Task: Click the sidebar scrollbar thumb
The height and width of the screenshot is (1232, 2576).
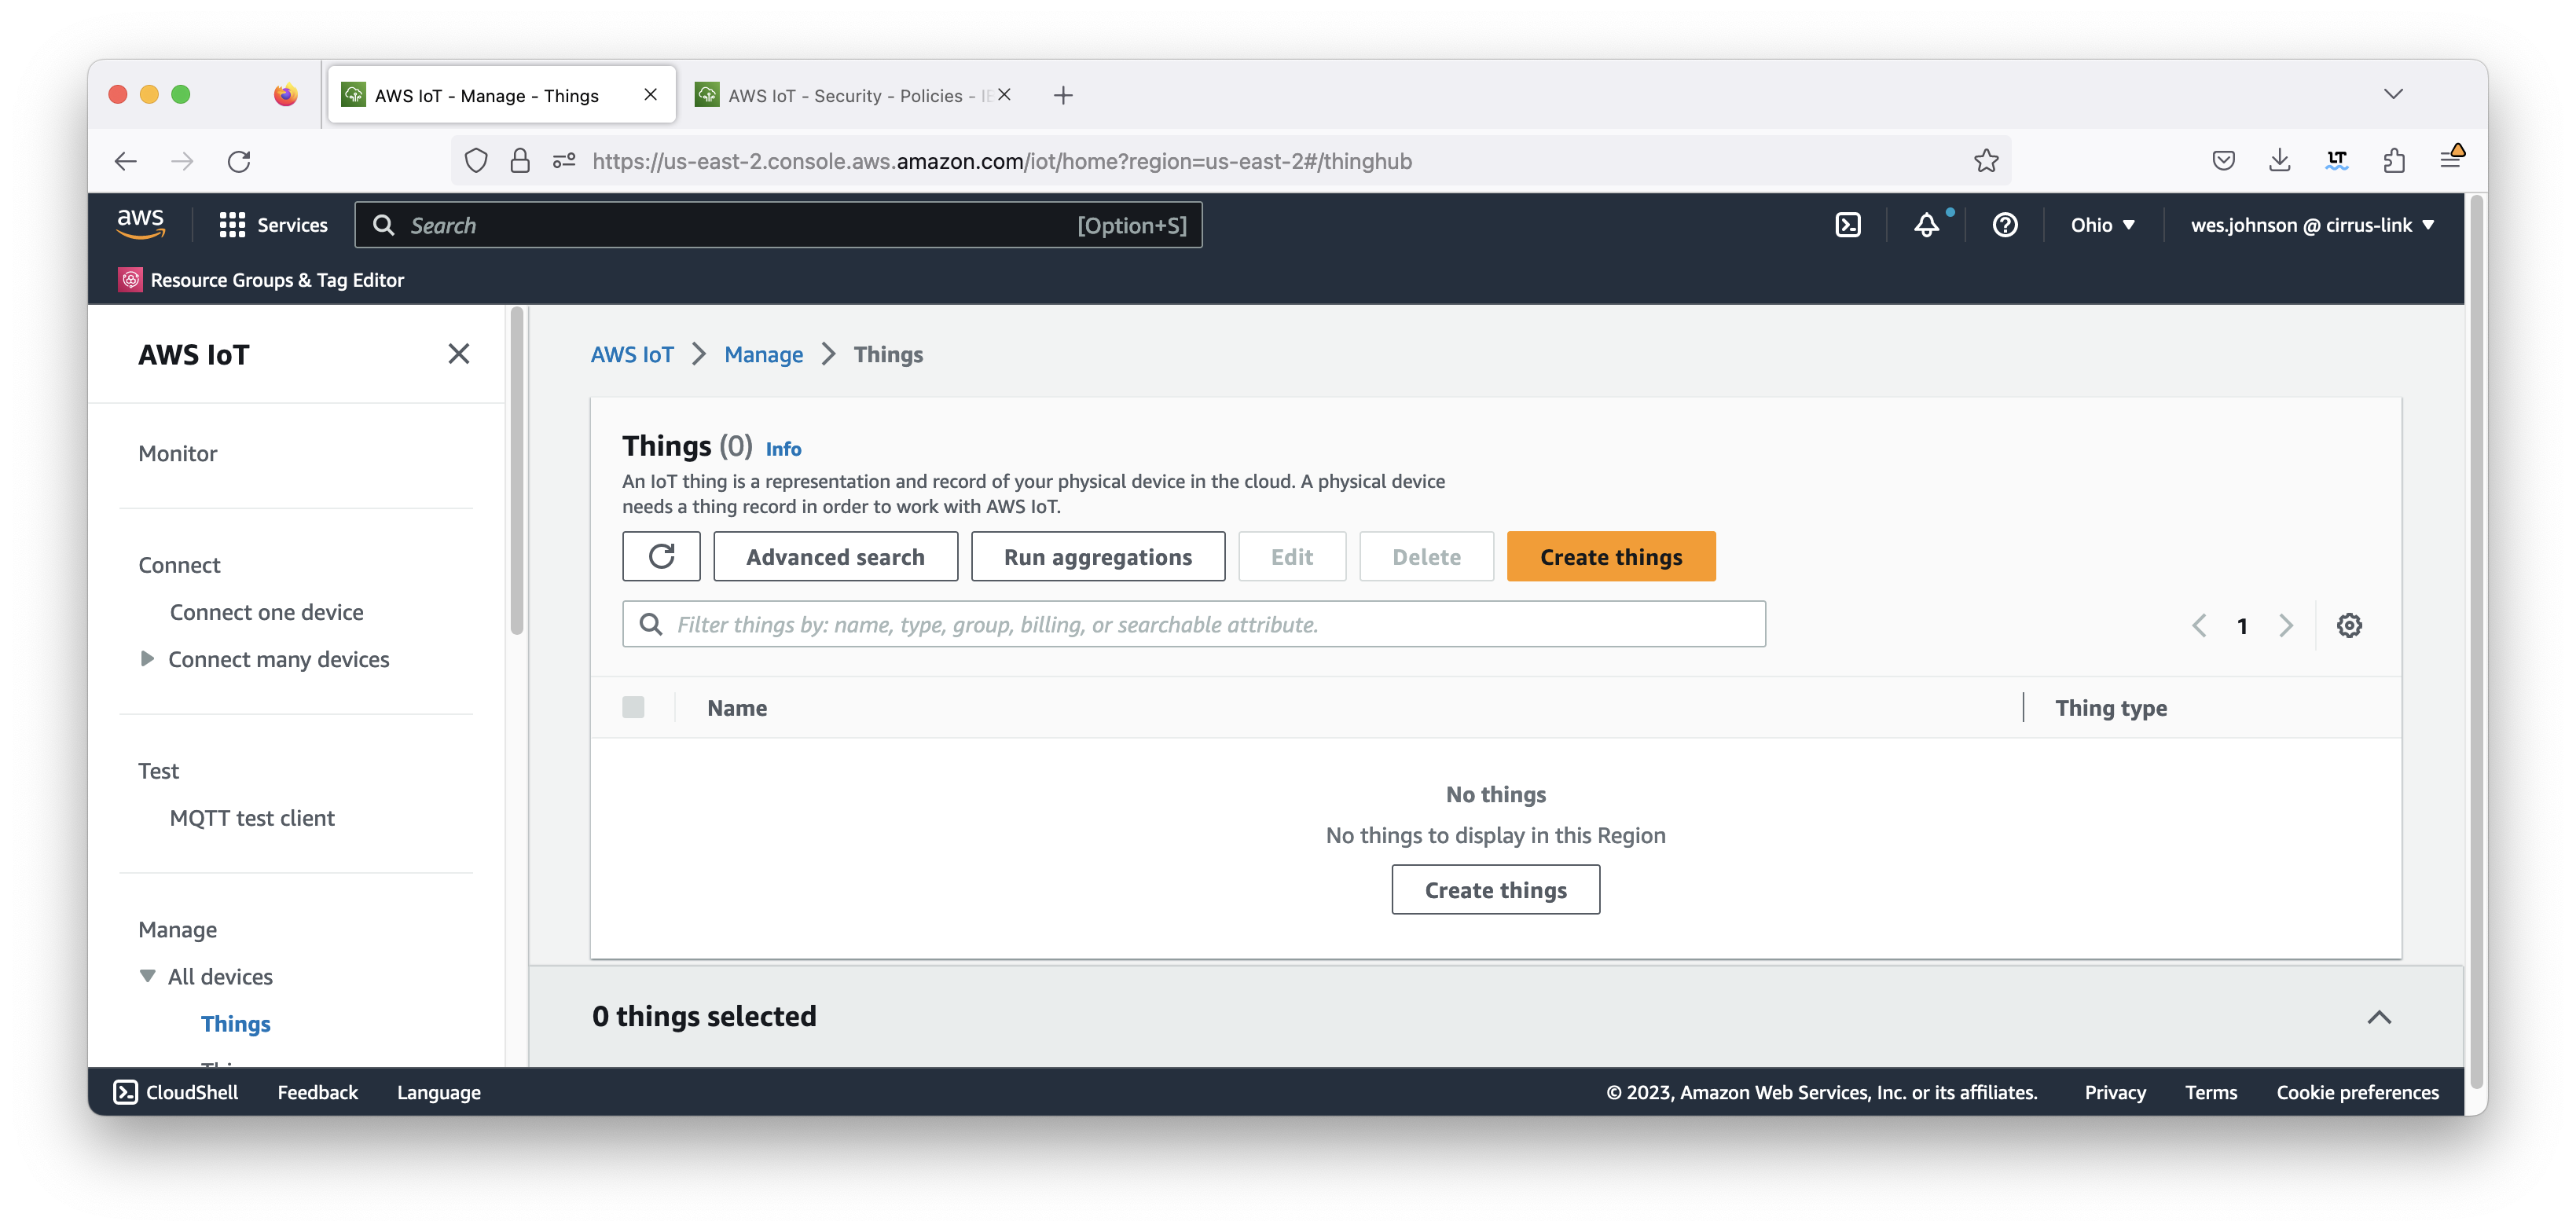Action: pyautogui.click(x=517, y=470)
